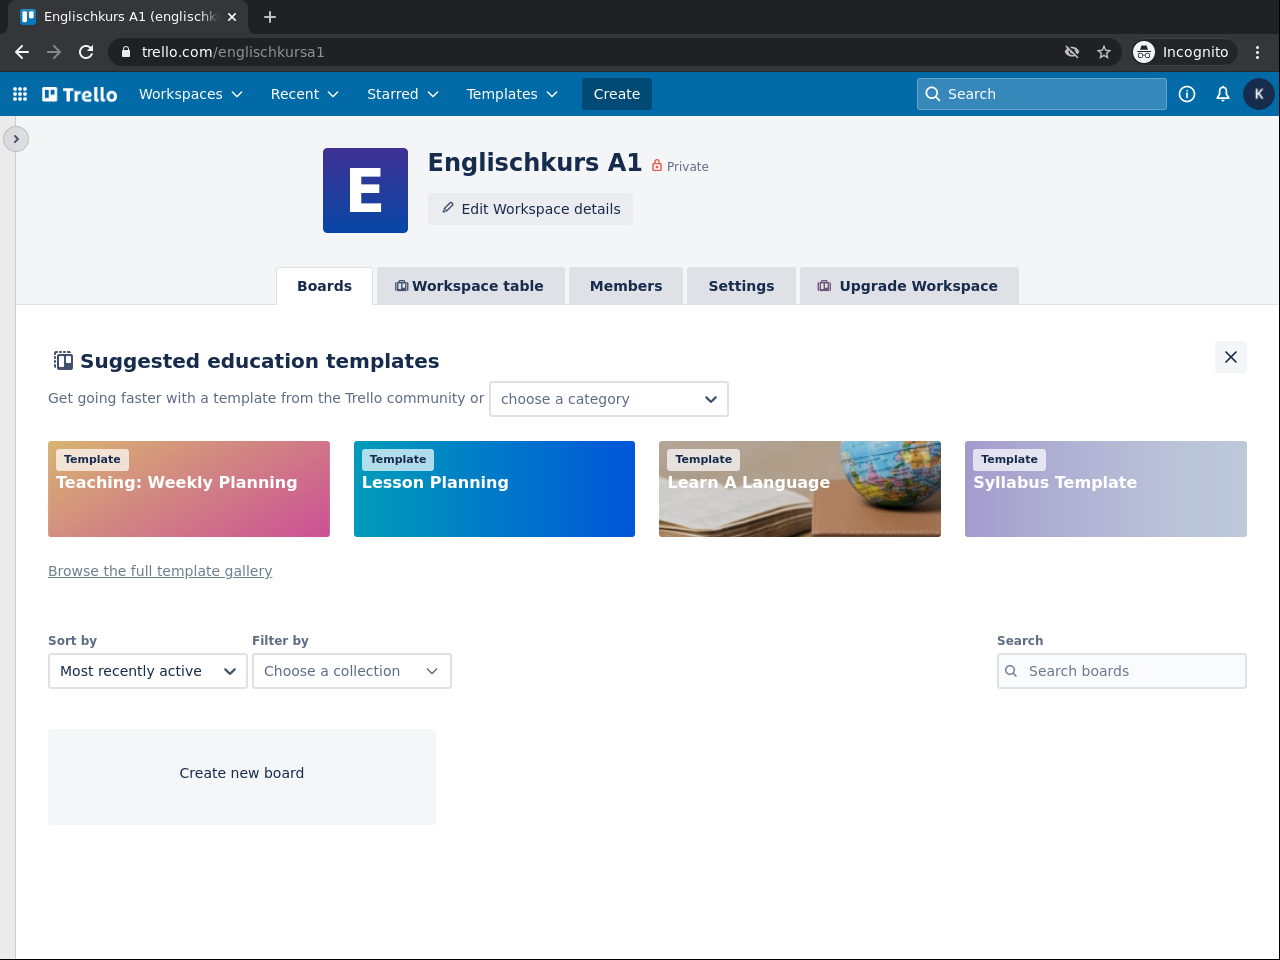Switch to the Members tab

[626, 286]
